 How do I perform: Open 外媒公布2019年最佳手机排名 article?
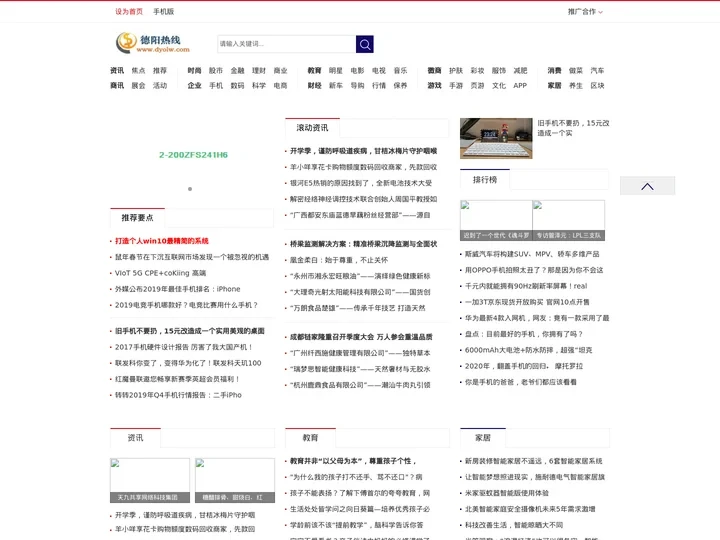pos(177,289)
